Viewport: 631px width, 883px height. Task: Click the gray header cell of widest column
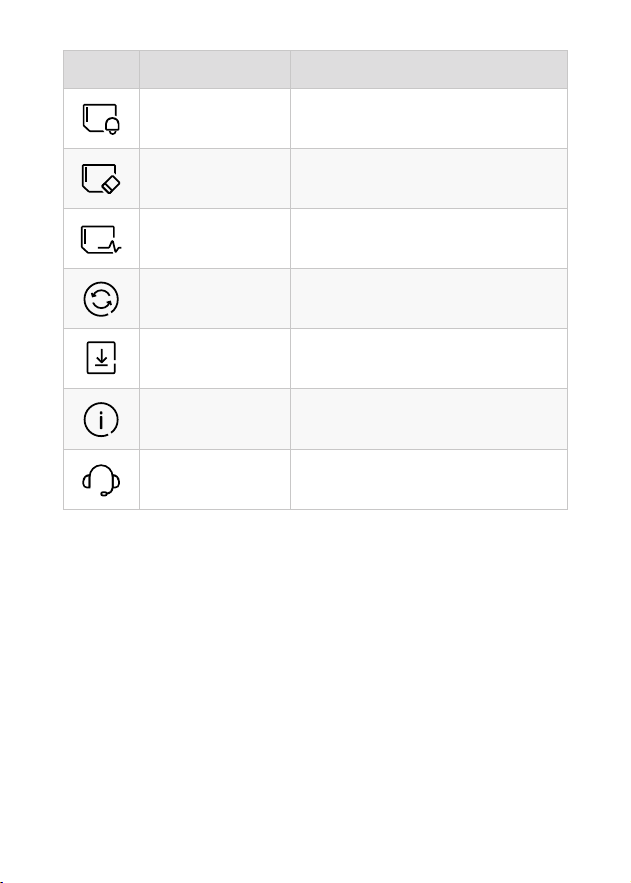click(x=429, y=69)
